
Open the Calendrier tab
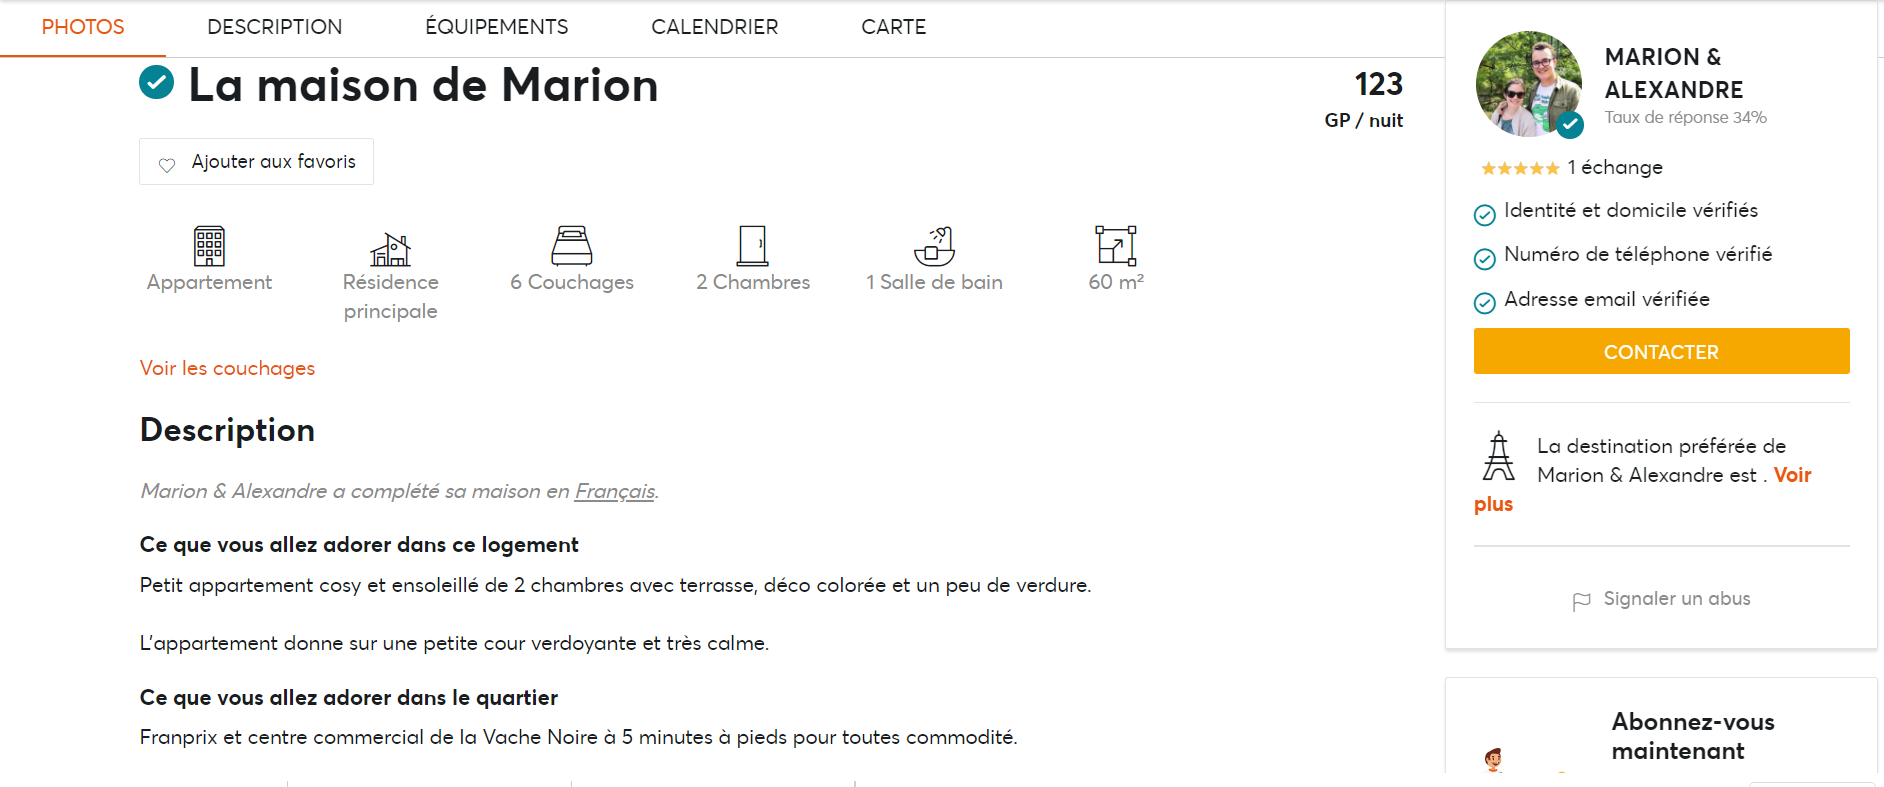[x=714, y=27]
